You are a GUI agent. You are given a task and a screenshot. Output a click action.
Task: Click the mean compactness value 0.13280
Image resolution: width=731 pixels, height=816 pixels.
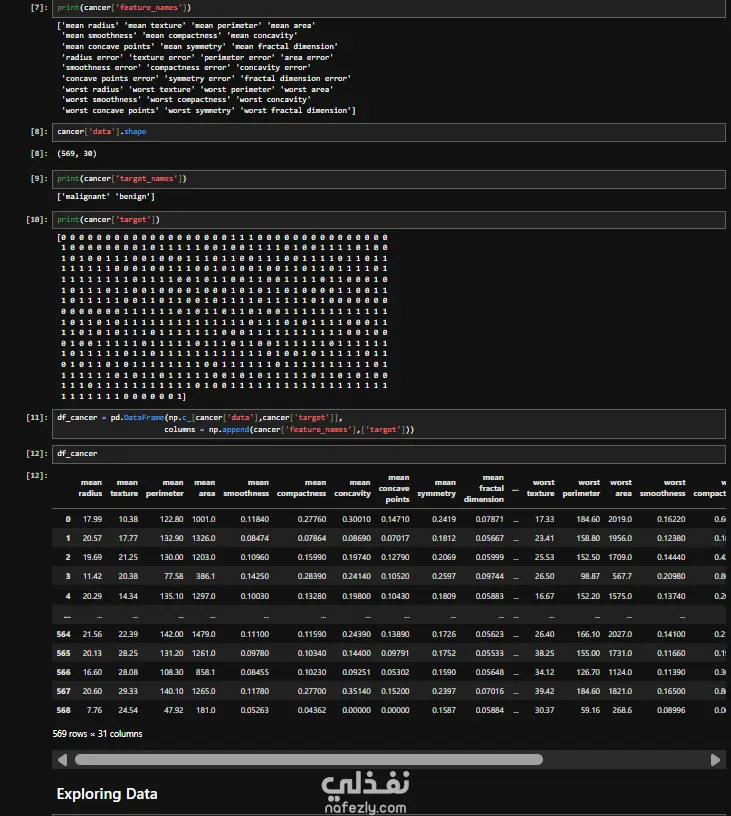(x=312, y=596)
